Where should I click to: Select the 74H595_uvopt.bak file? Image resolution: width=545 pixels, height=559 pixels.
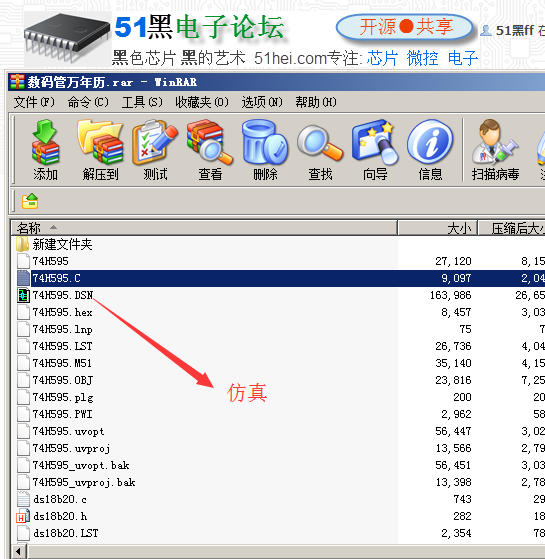[81, 465]
